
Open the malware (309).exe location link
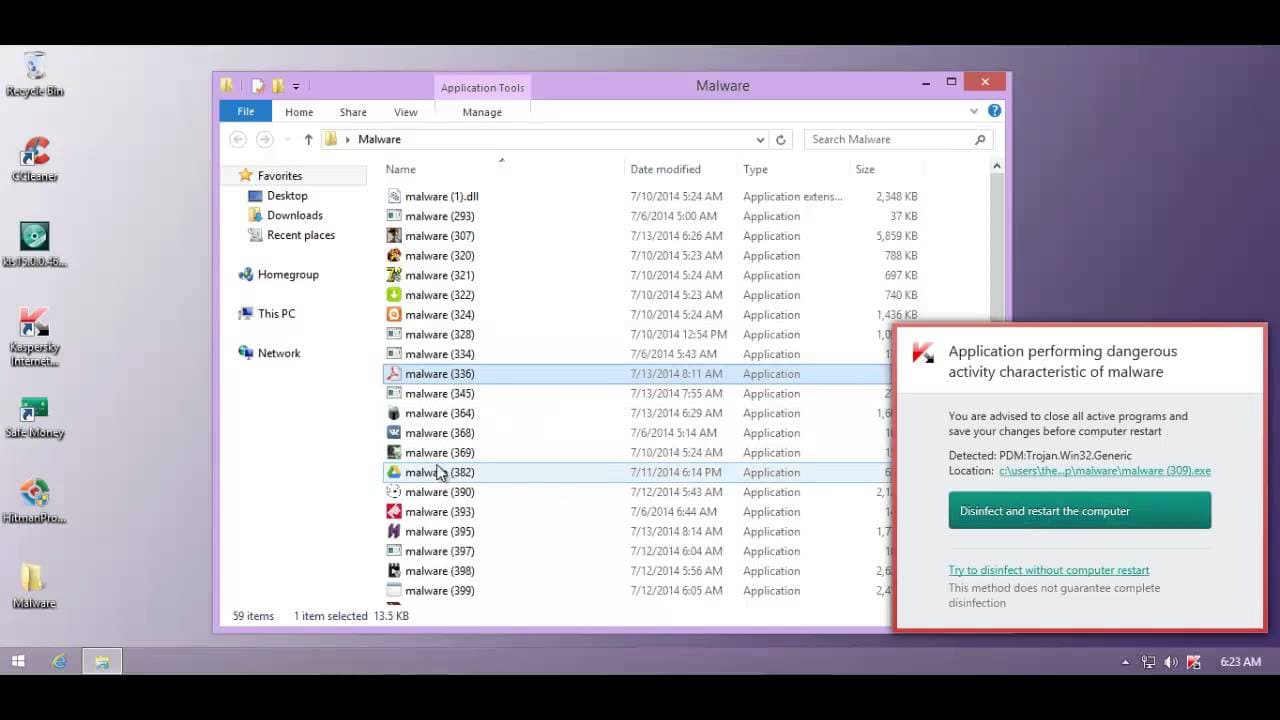[x=1105, y=471]
